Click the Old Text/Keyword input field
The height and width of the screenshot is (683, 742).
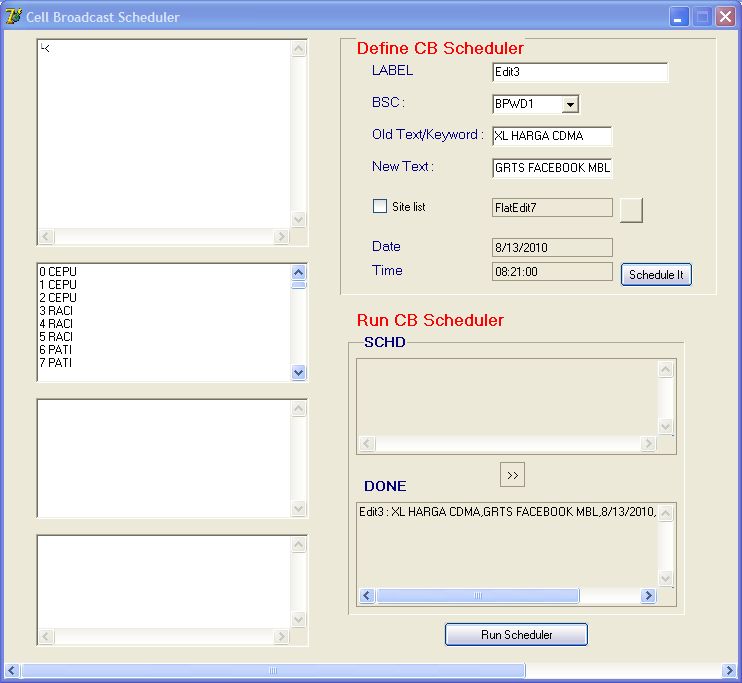pos(552,136)
